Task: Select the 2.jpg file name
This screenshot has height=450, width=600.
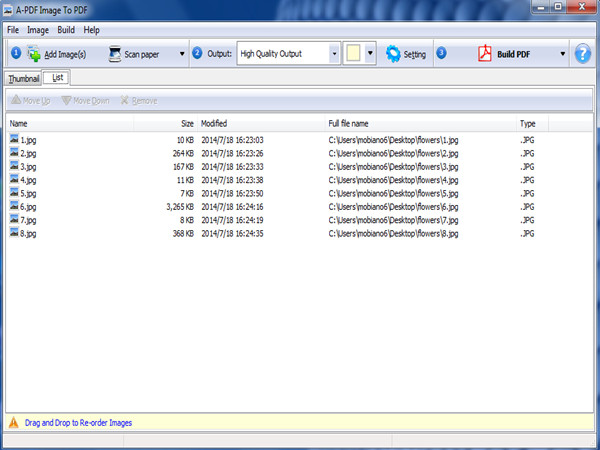Action: (x=28, y=153)
